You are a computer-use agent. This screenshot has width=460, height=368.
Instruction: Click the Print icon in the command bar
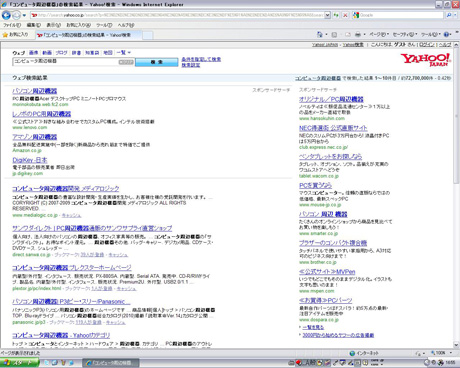pos(358,34)
